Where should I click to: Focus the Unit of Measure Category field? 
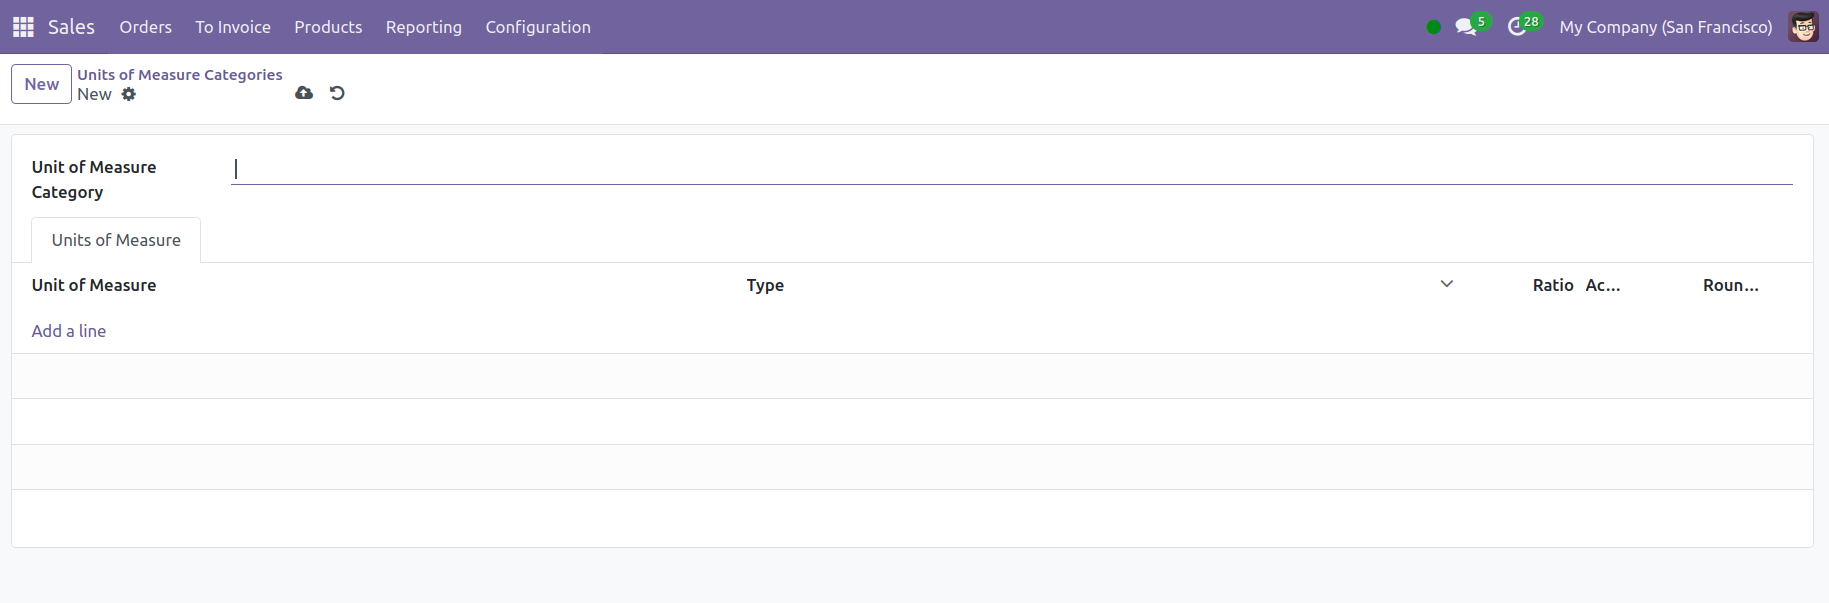click(1010, 169)
